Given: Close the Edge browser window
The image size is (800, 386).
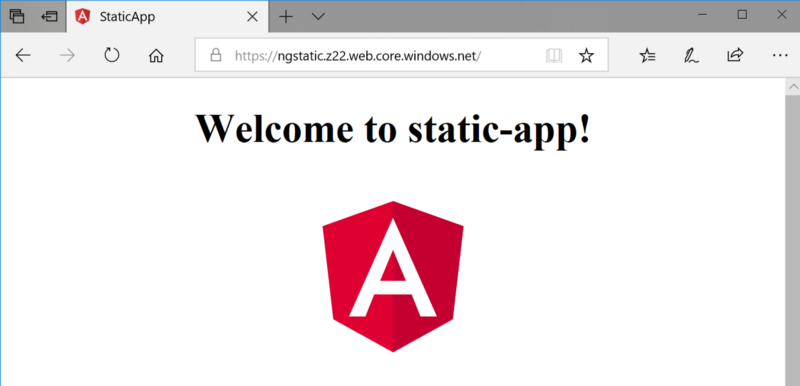Looking at the screenshot, I should click(781, 16).
